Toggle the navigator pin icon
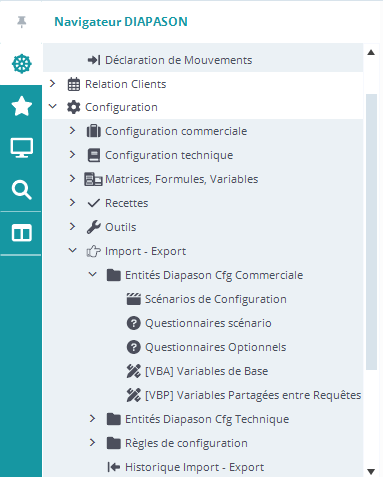Viewport: 383px width, 477px height. point(22,22)
